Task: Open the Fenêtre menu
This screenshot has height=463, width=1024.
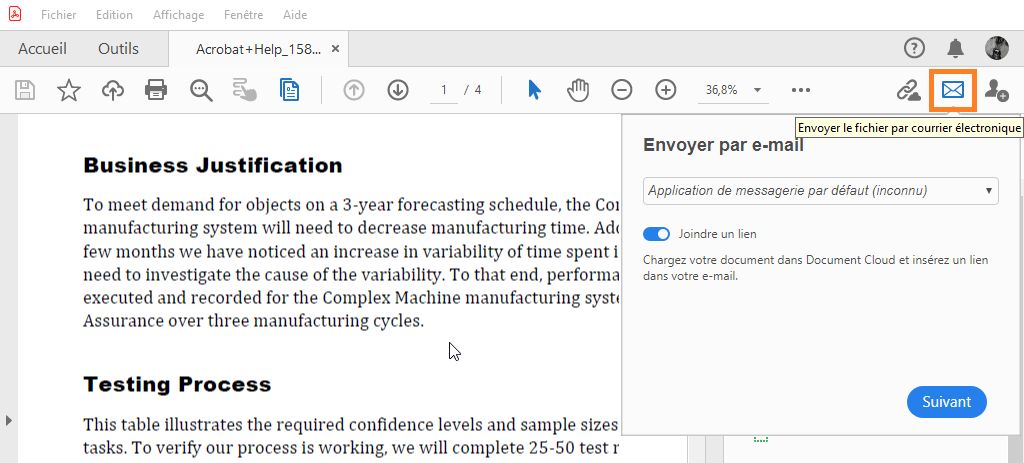Action: click(243, 14)
